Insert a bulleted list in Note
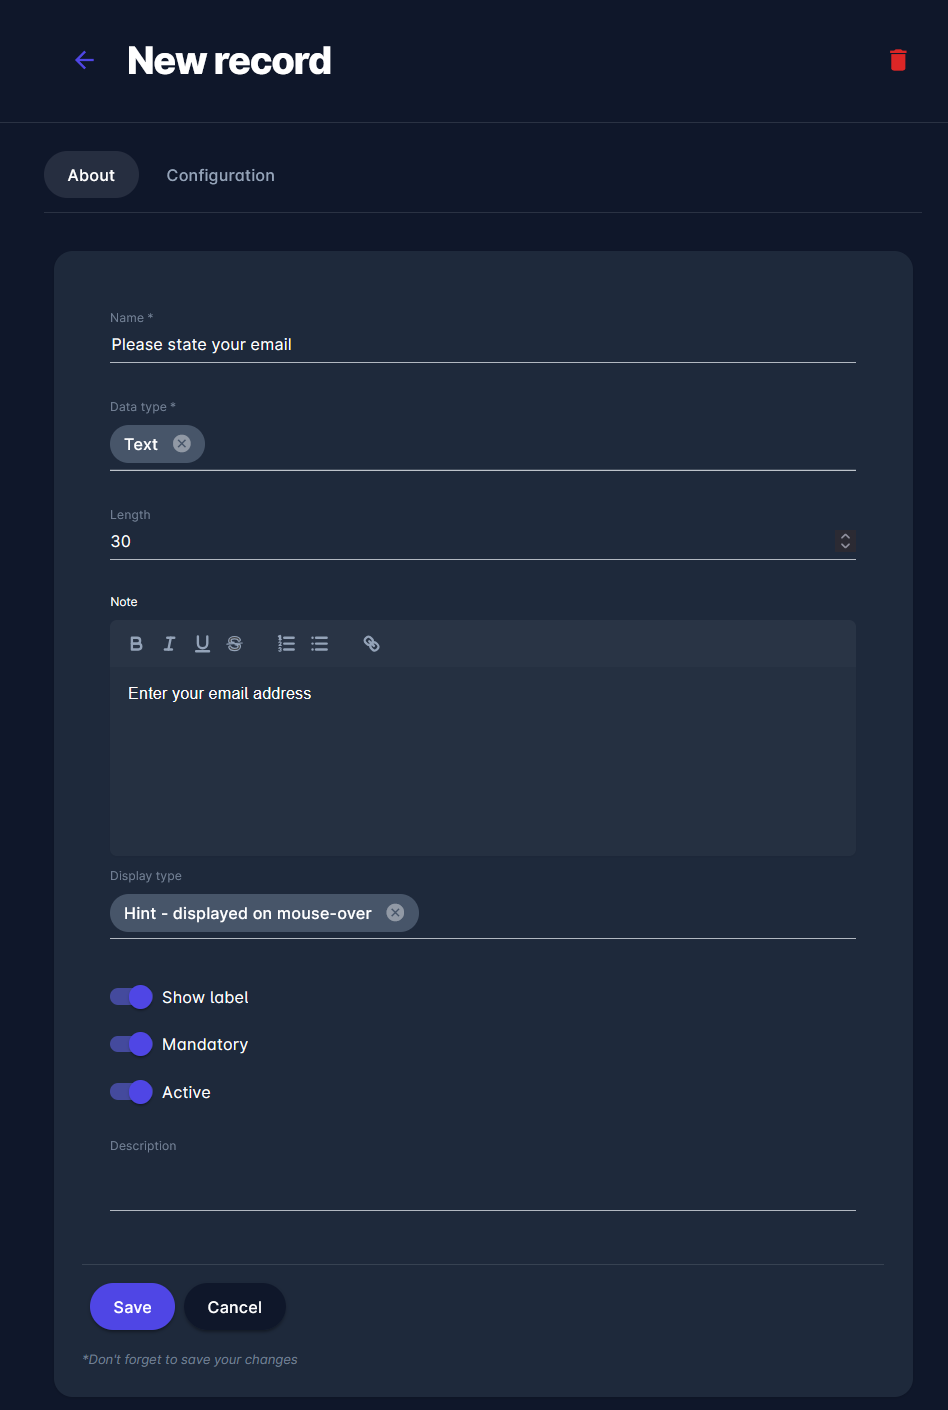 (x=320, y=644)
